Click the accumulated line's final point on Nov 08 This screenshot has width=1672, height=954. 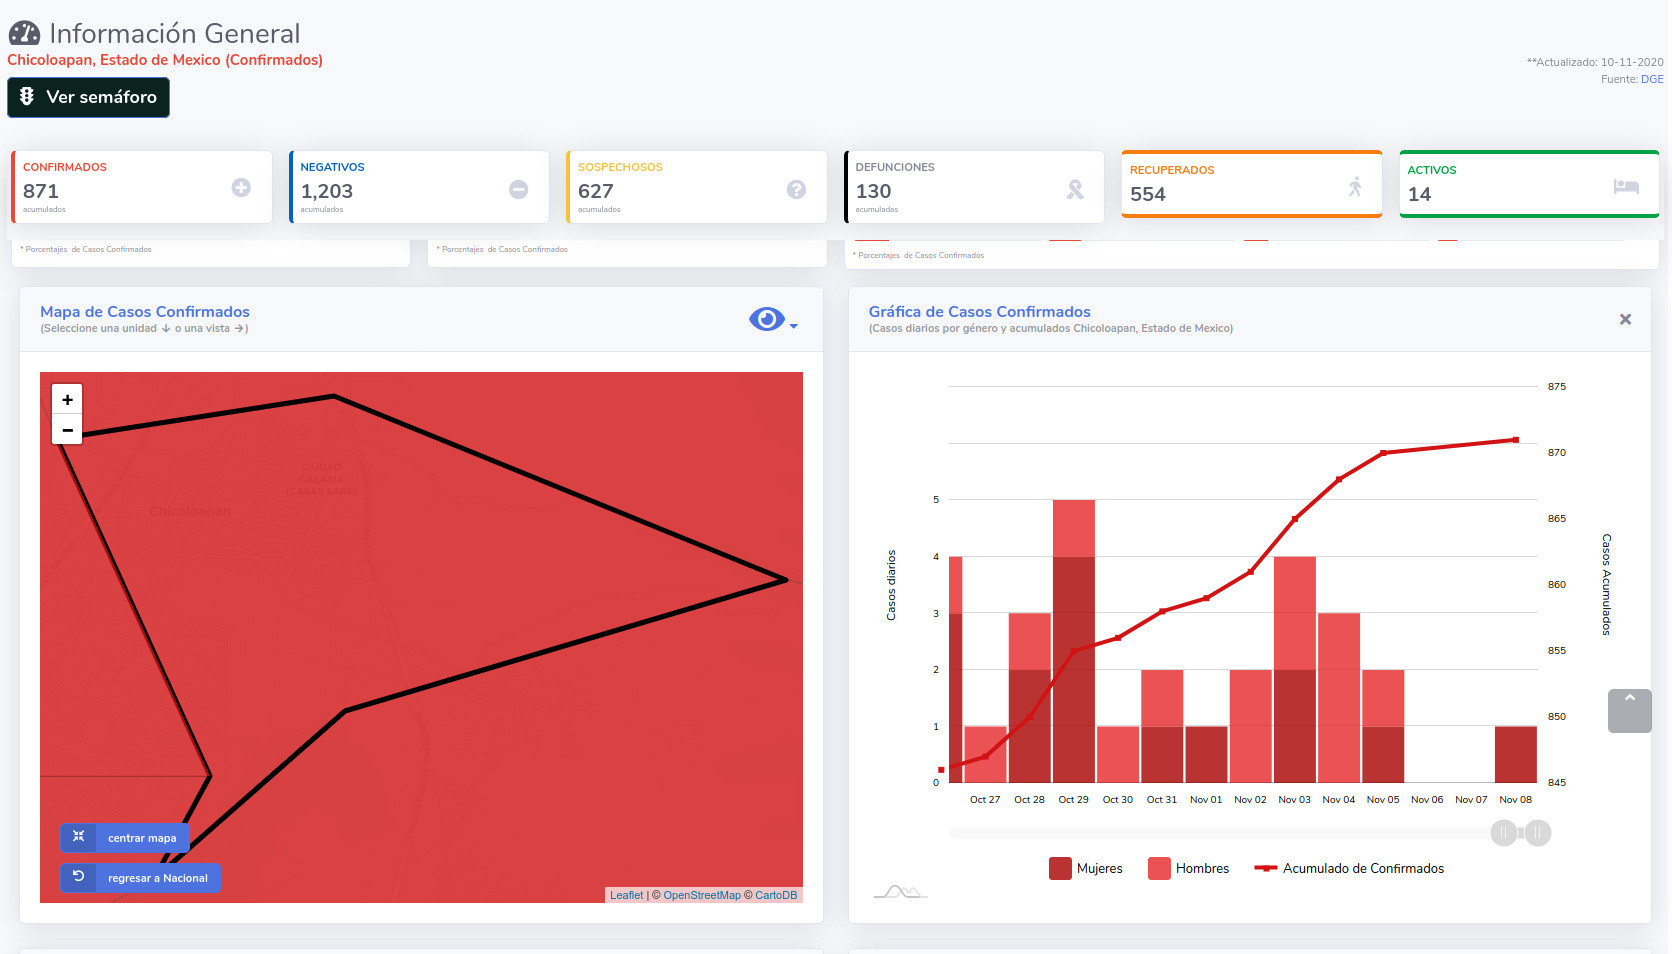1516,440
